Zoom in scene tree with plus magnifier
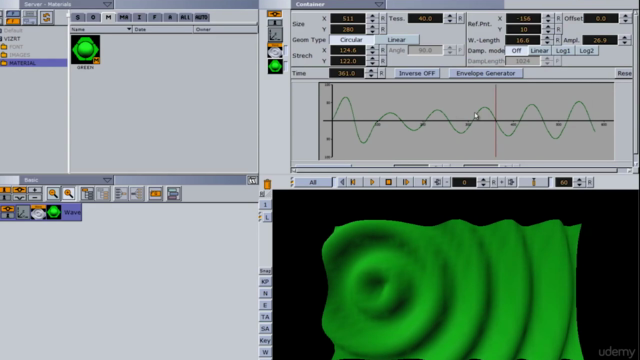Viewport: 640px width, 360px height. (x=69, y=193)
